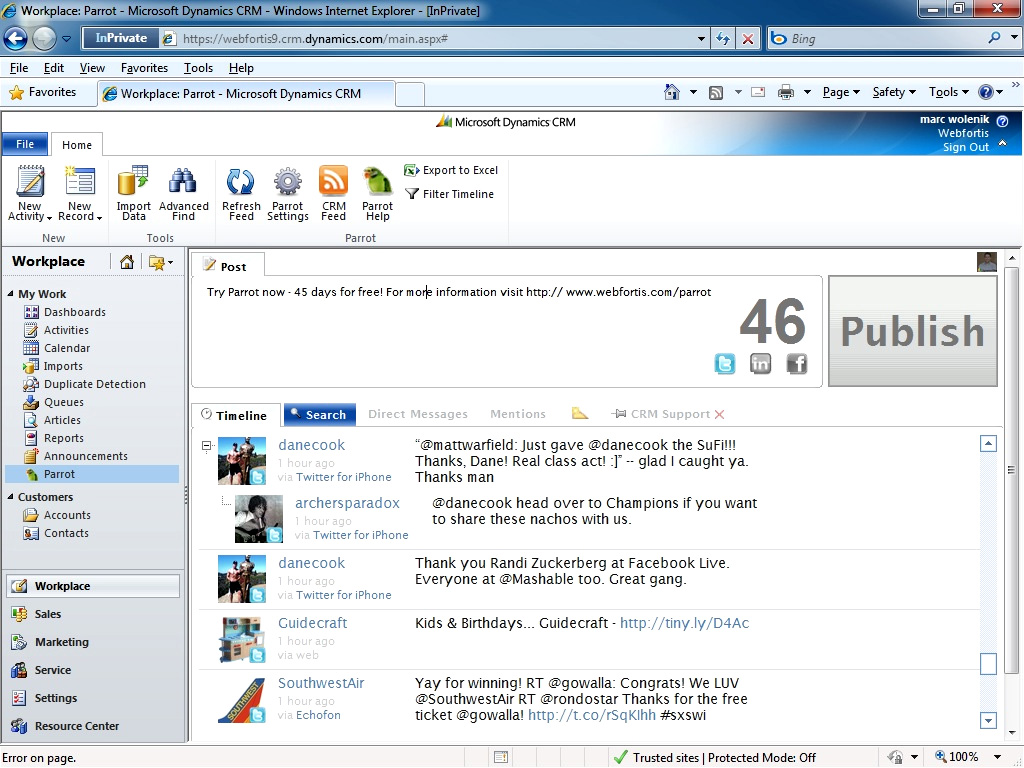This screenshot has width=1024, height=768.
Task: Launch the Import Data tool
Action: [133, 193]
